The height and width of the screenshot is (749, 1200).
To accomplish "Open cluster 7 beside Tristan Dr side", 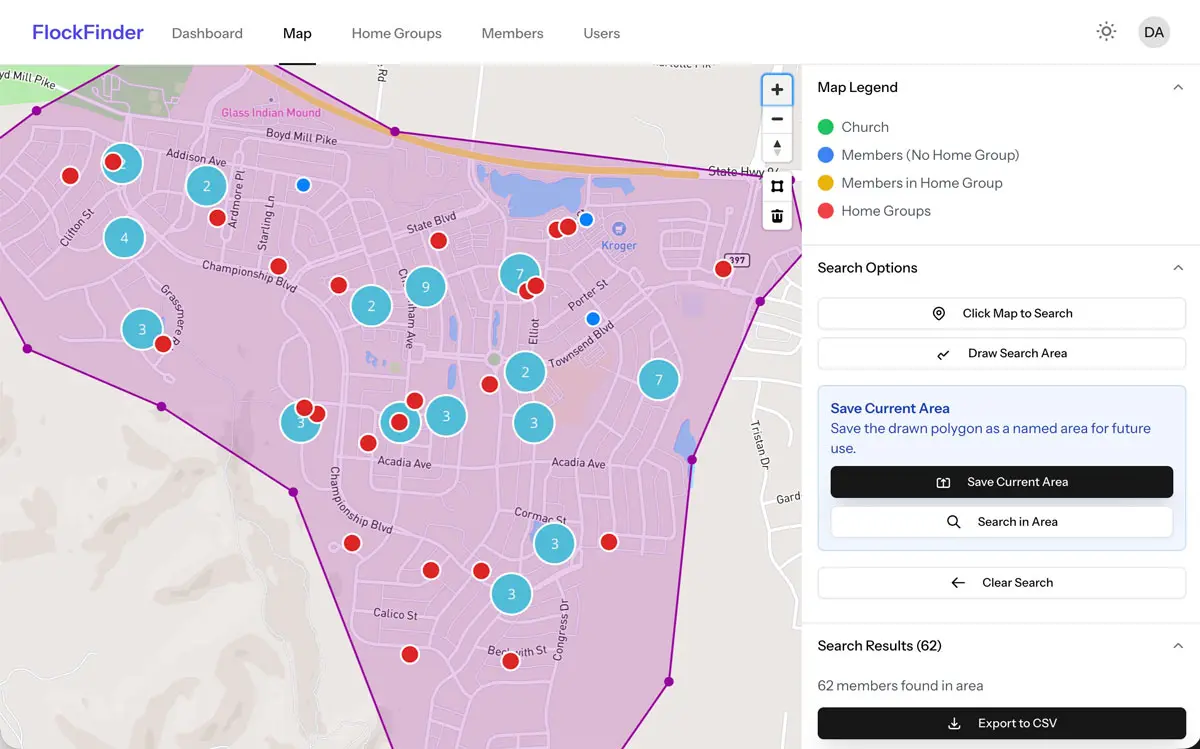I will point(658,380).
